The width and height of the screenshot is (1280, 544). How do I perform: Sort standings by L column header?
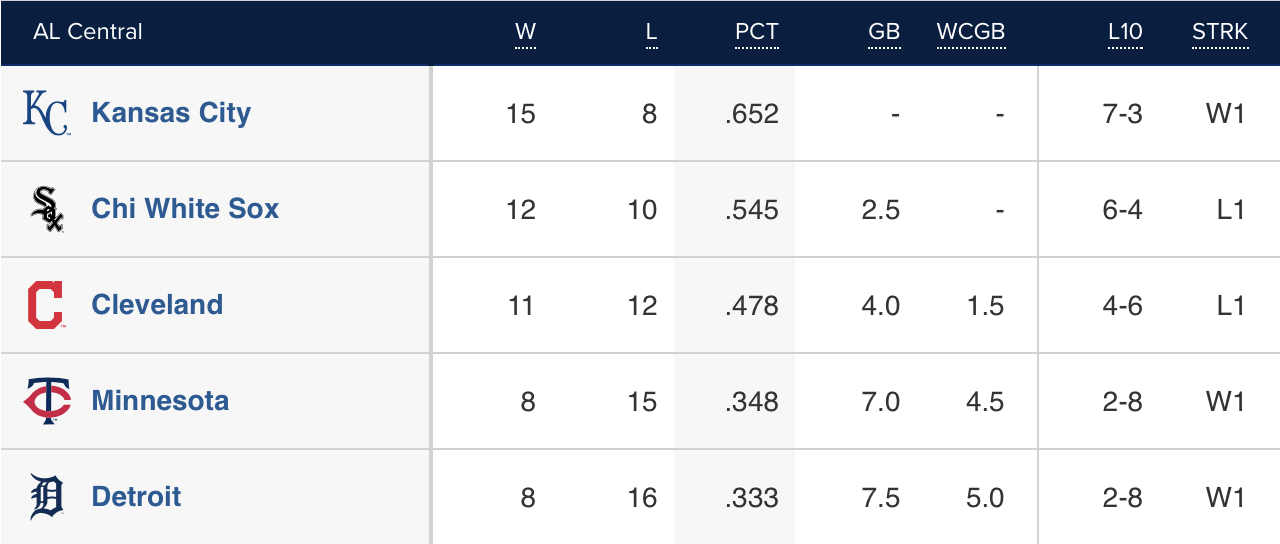click(x=651, y=32)
